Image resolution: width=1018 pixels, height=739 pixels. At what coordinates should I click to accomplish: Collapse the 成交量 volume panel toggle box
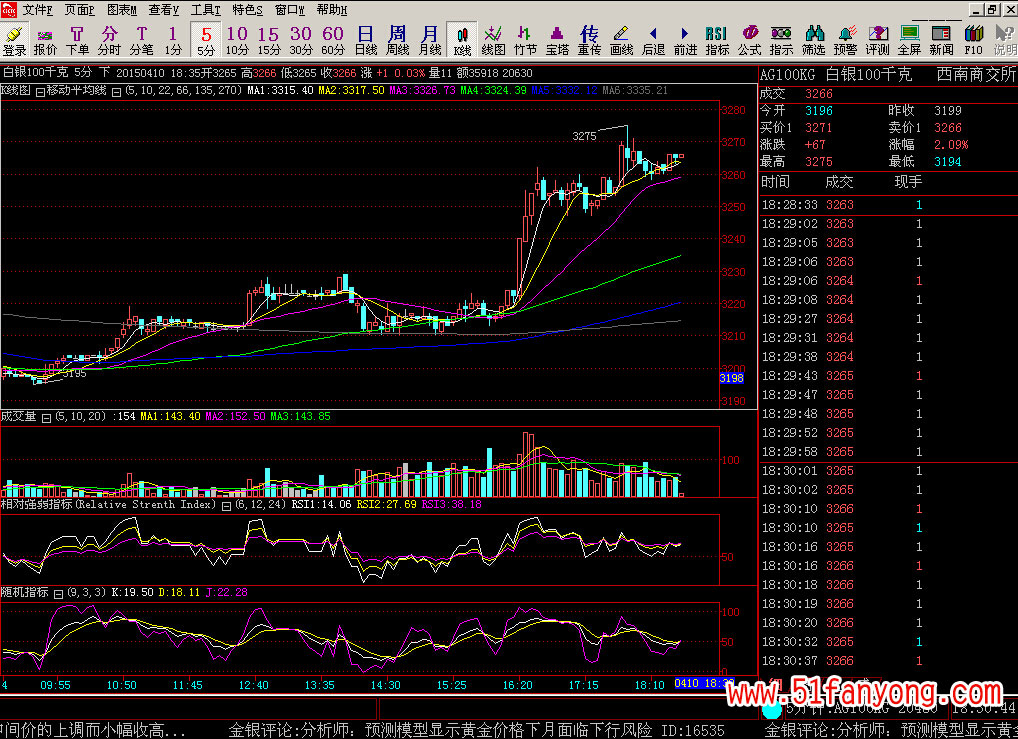click(x=46, y=418)
